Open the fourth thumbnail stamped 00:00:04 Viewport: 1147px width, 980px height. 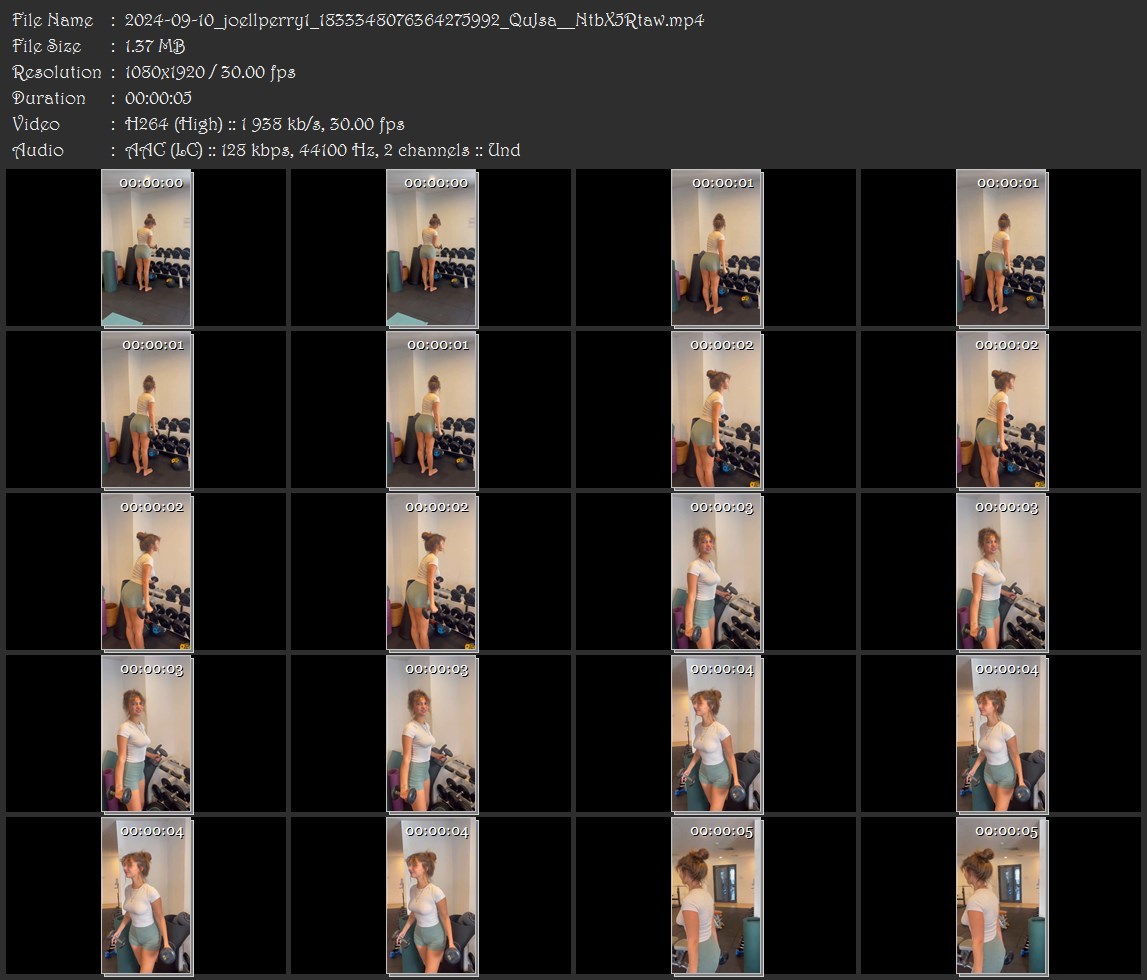point(432,897)
